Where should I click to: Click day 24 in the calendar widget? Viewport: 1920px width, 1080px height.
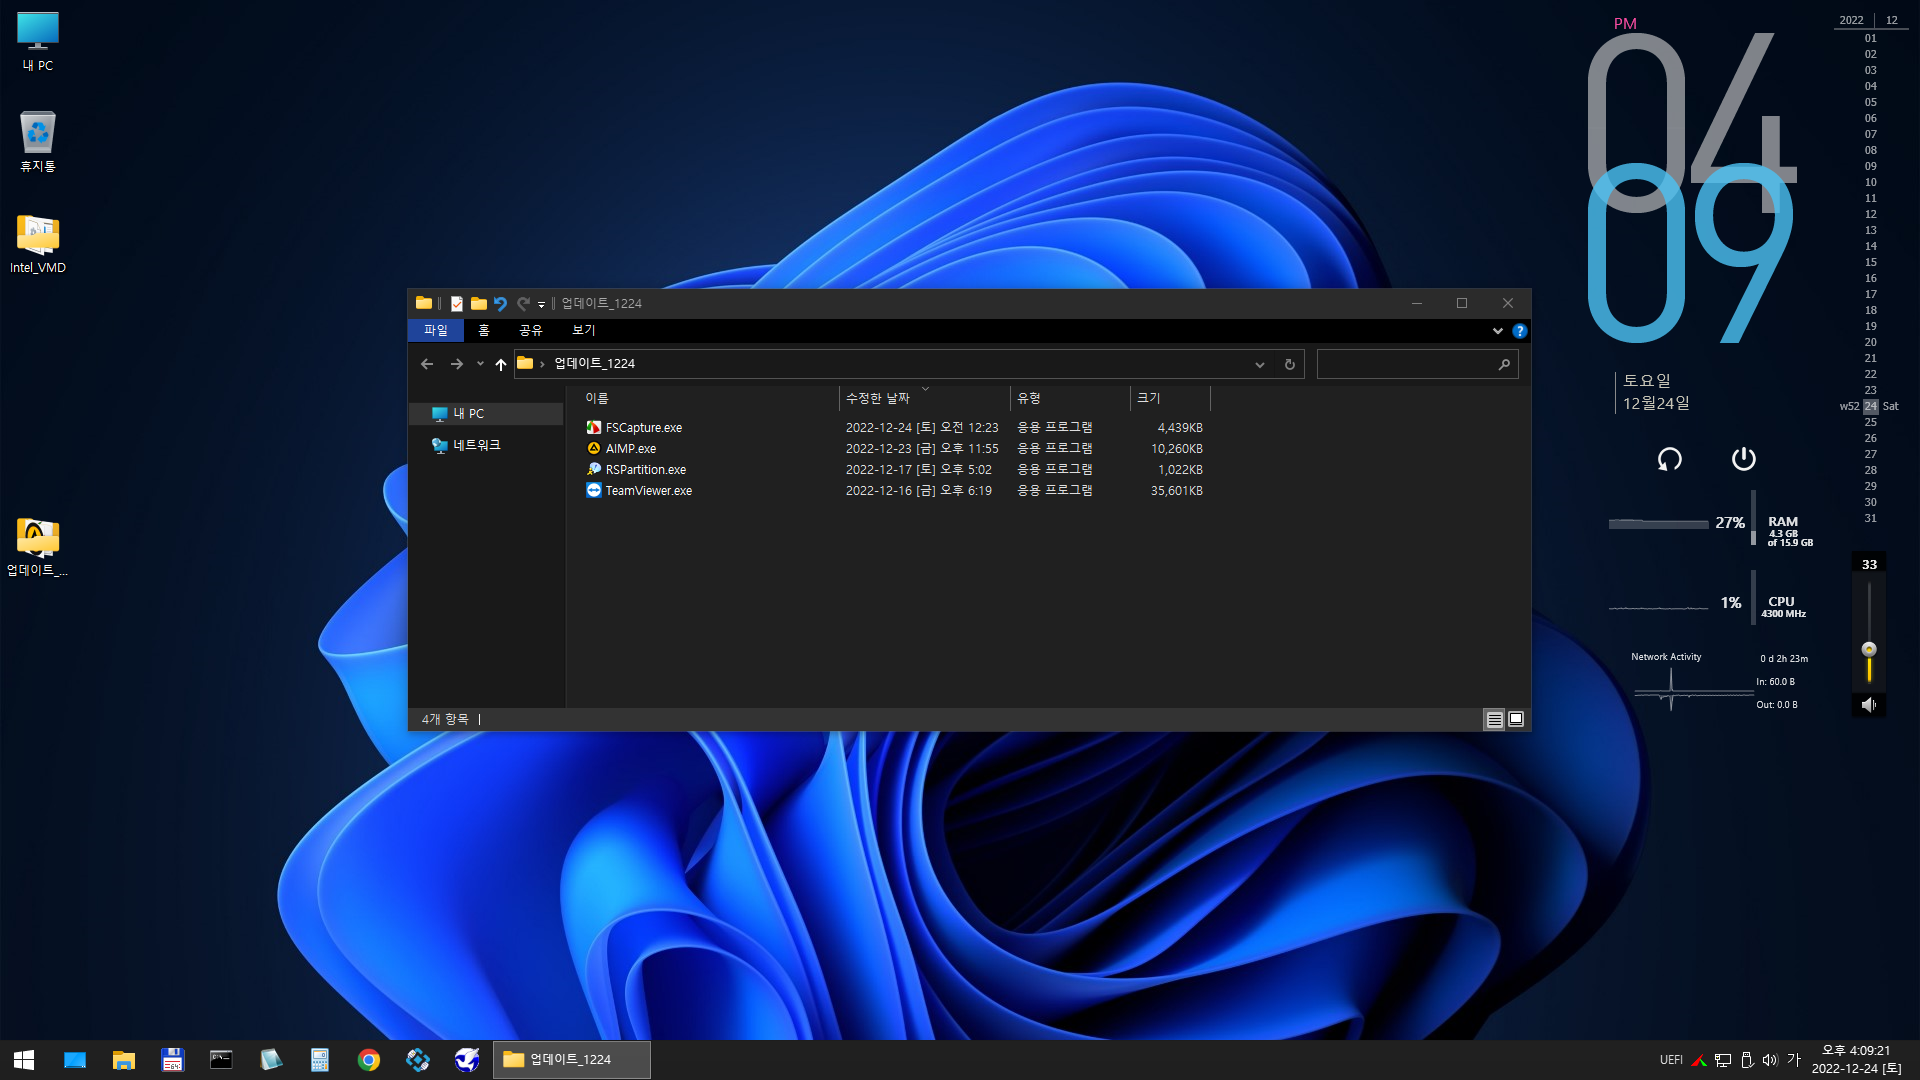tap(1870, 407)
